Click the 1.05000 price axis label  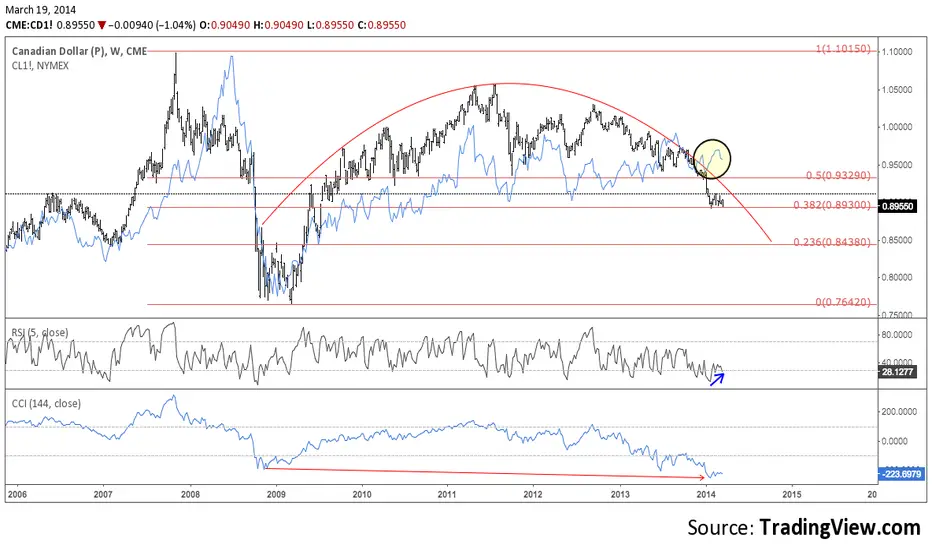tap(897, 90)
